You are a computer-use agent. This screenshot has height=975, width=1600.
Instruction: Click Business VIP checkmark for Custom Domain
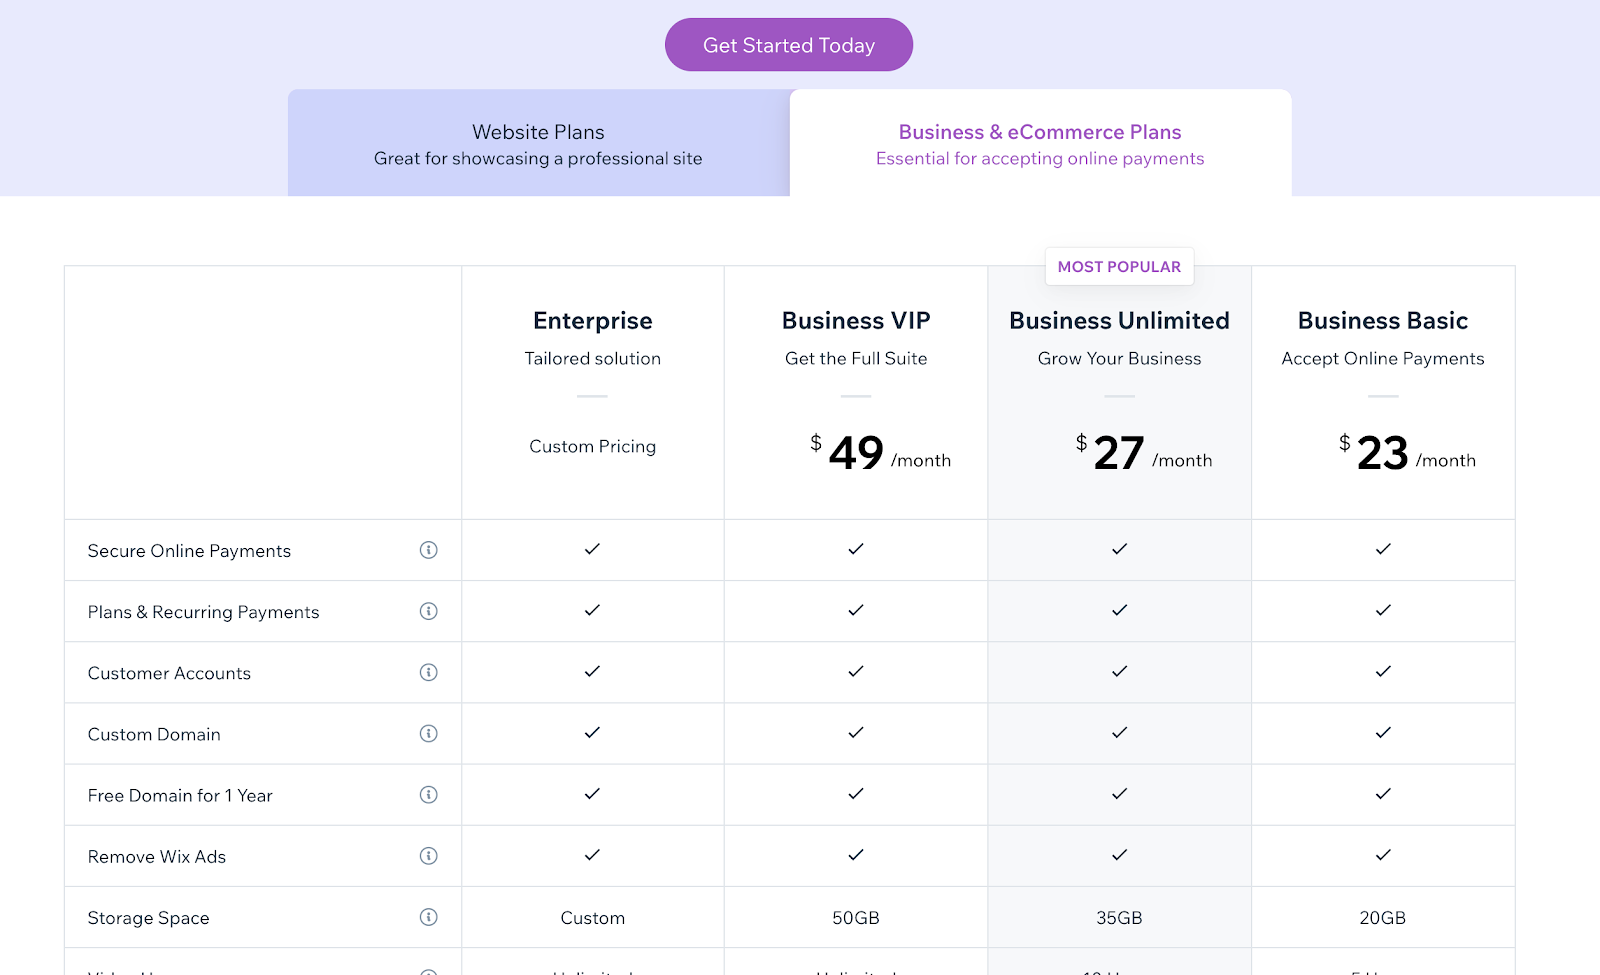856,733
